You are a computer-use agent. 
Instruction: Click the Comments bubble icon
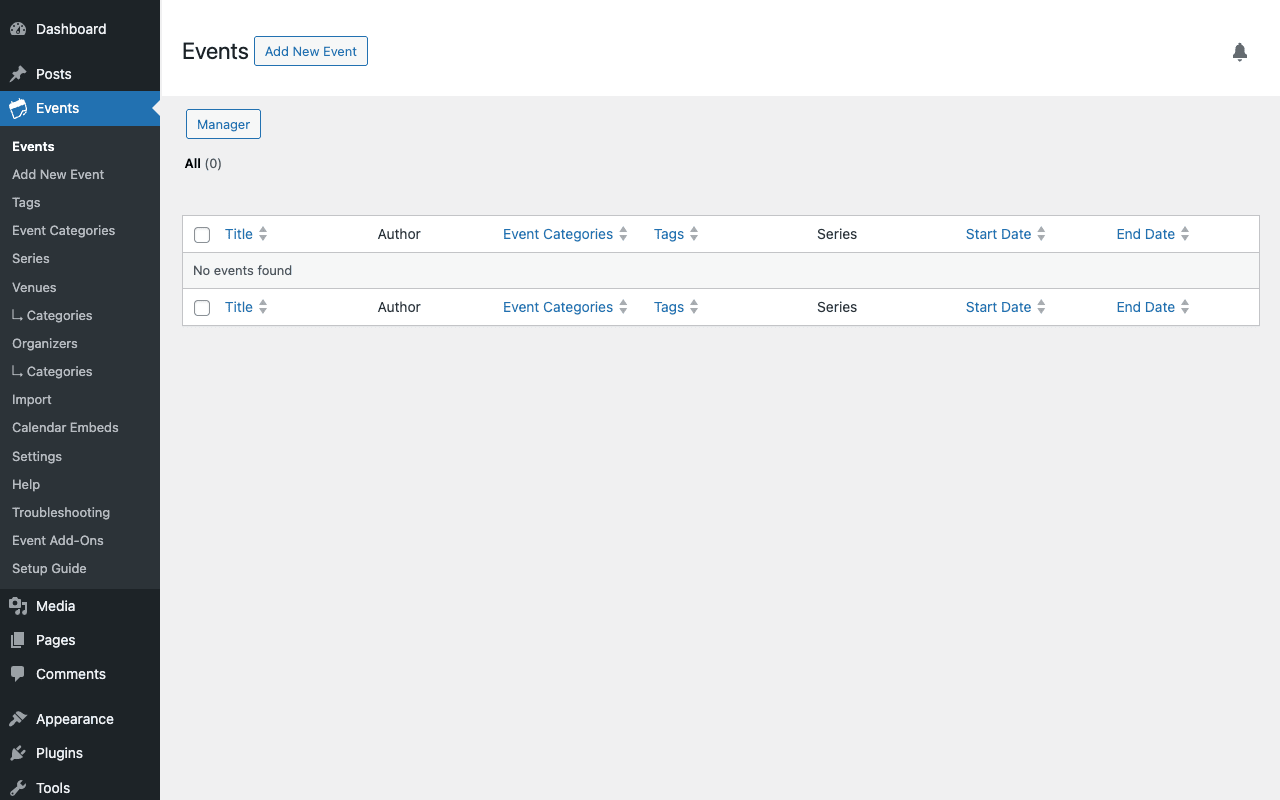coord(18,674)
